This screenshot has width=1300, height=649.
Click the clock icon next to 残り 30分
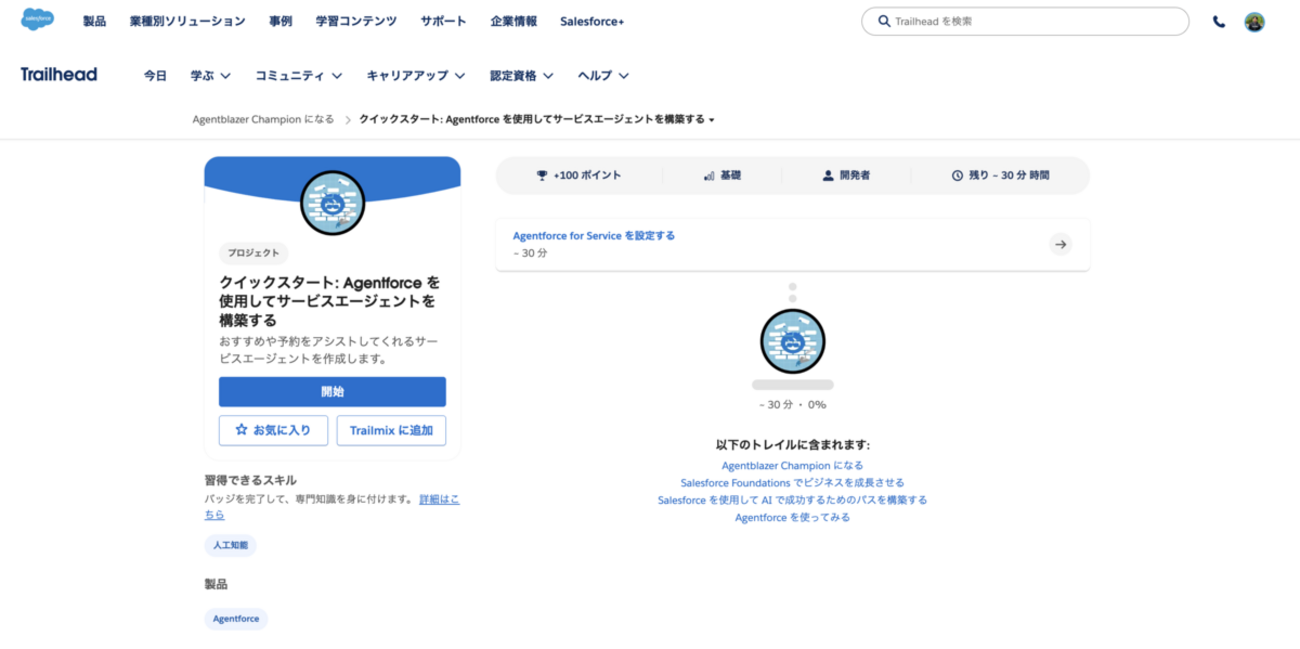[956, 174]
